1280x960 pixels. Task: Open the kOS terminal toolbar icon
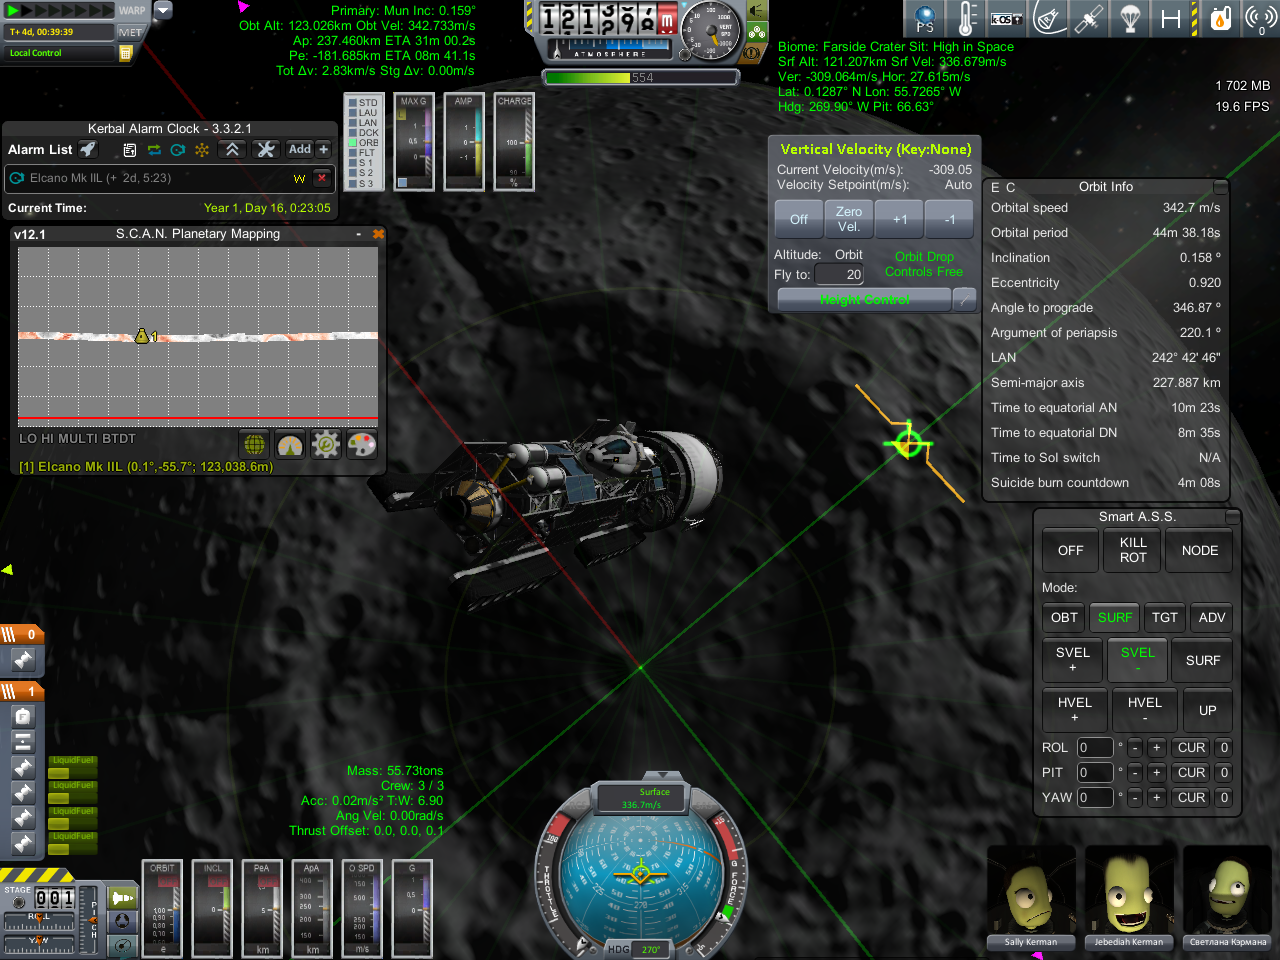pyautogui.click(x=1007, y=19)
